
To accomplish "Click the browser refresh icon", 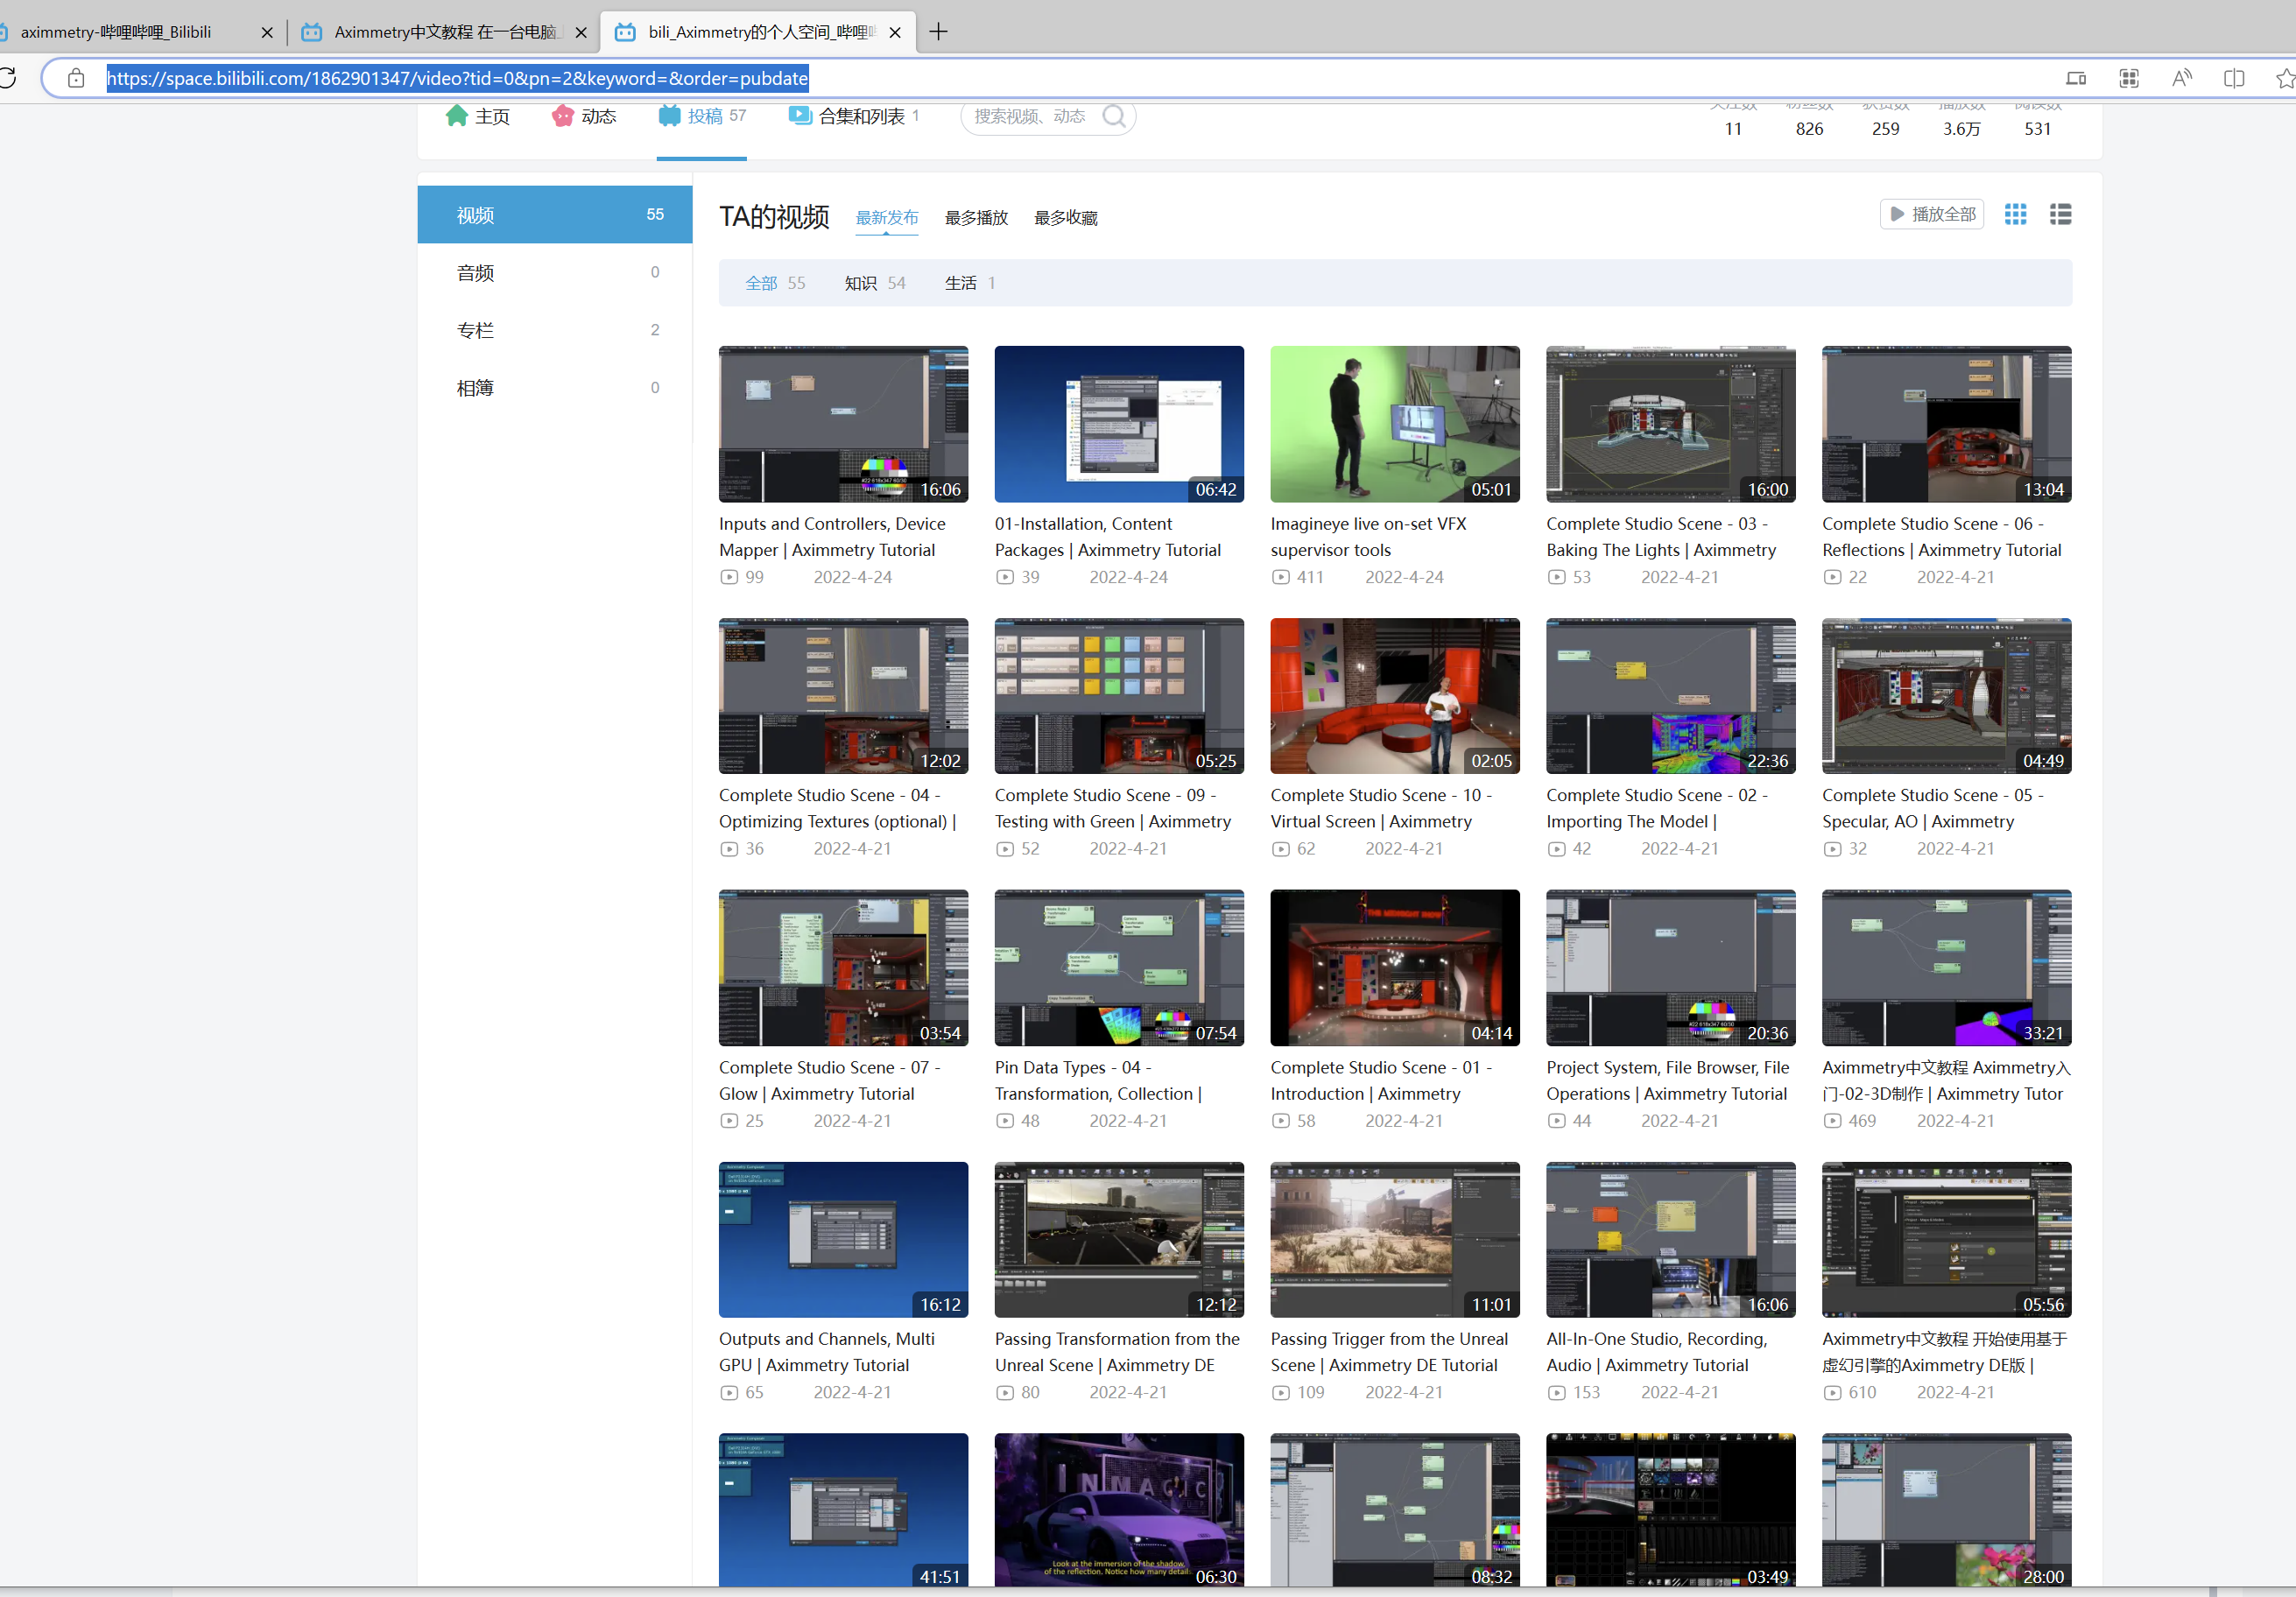I will point(8,78).
